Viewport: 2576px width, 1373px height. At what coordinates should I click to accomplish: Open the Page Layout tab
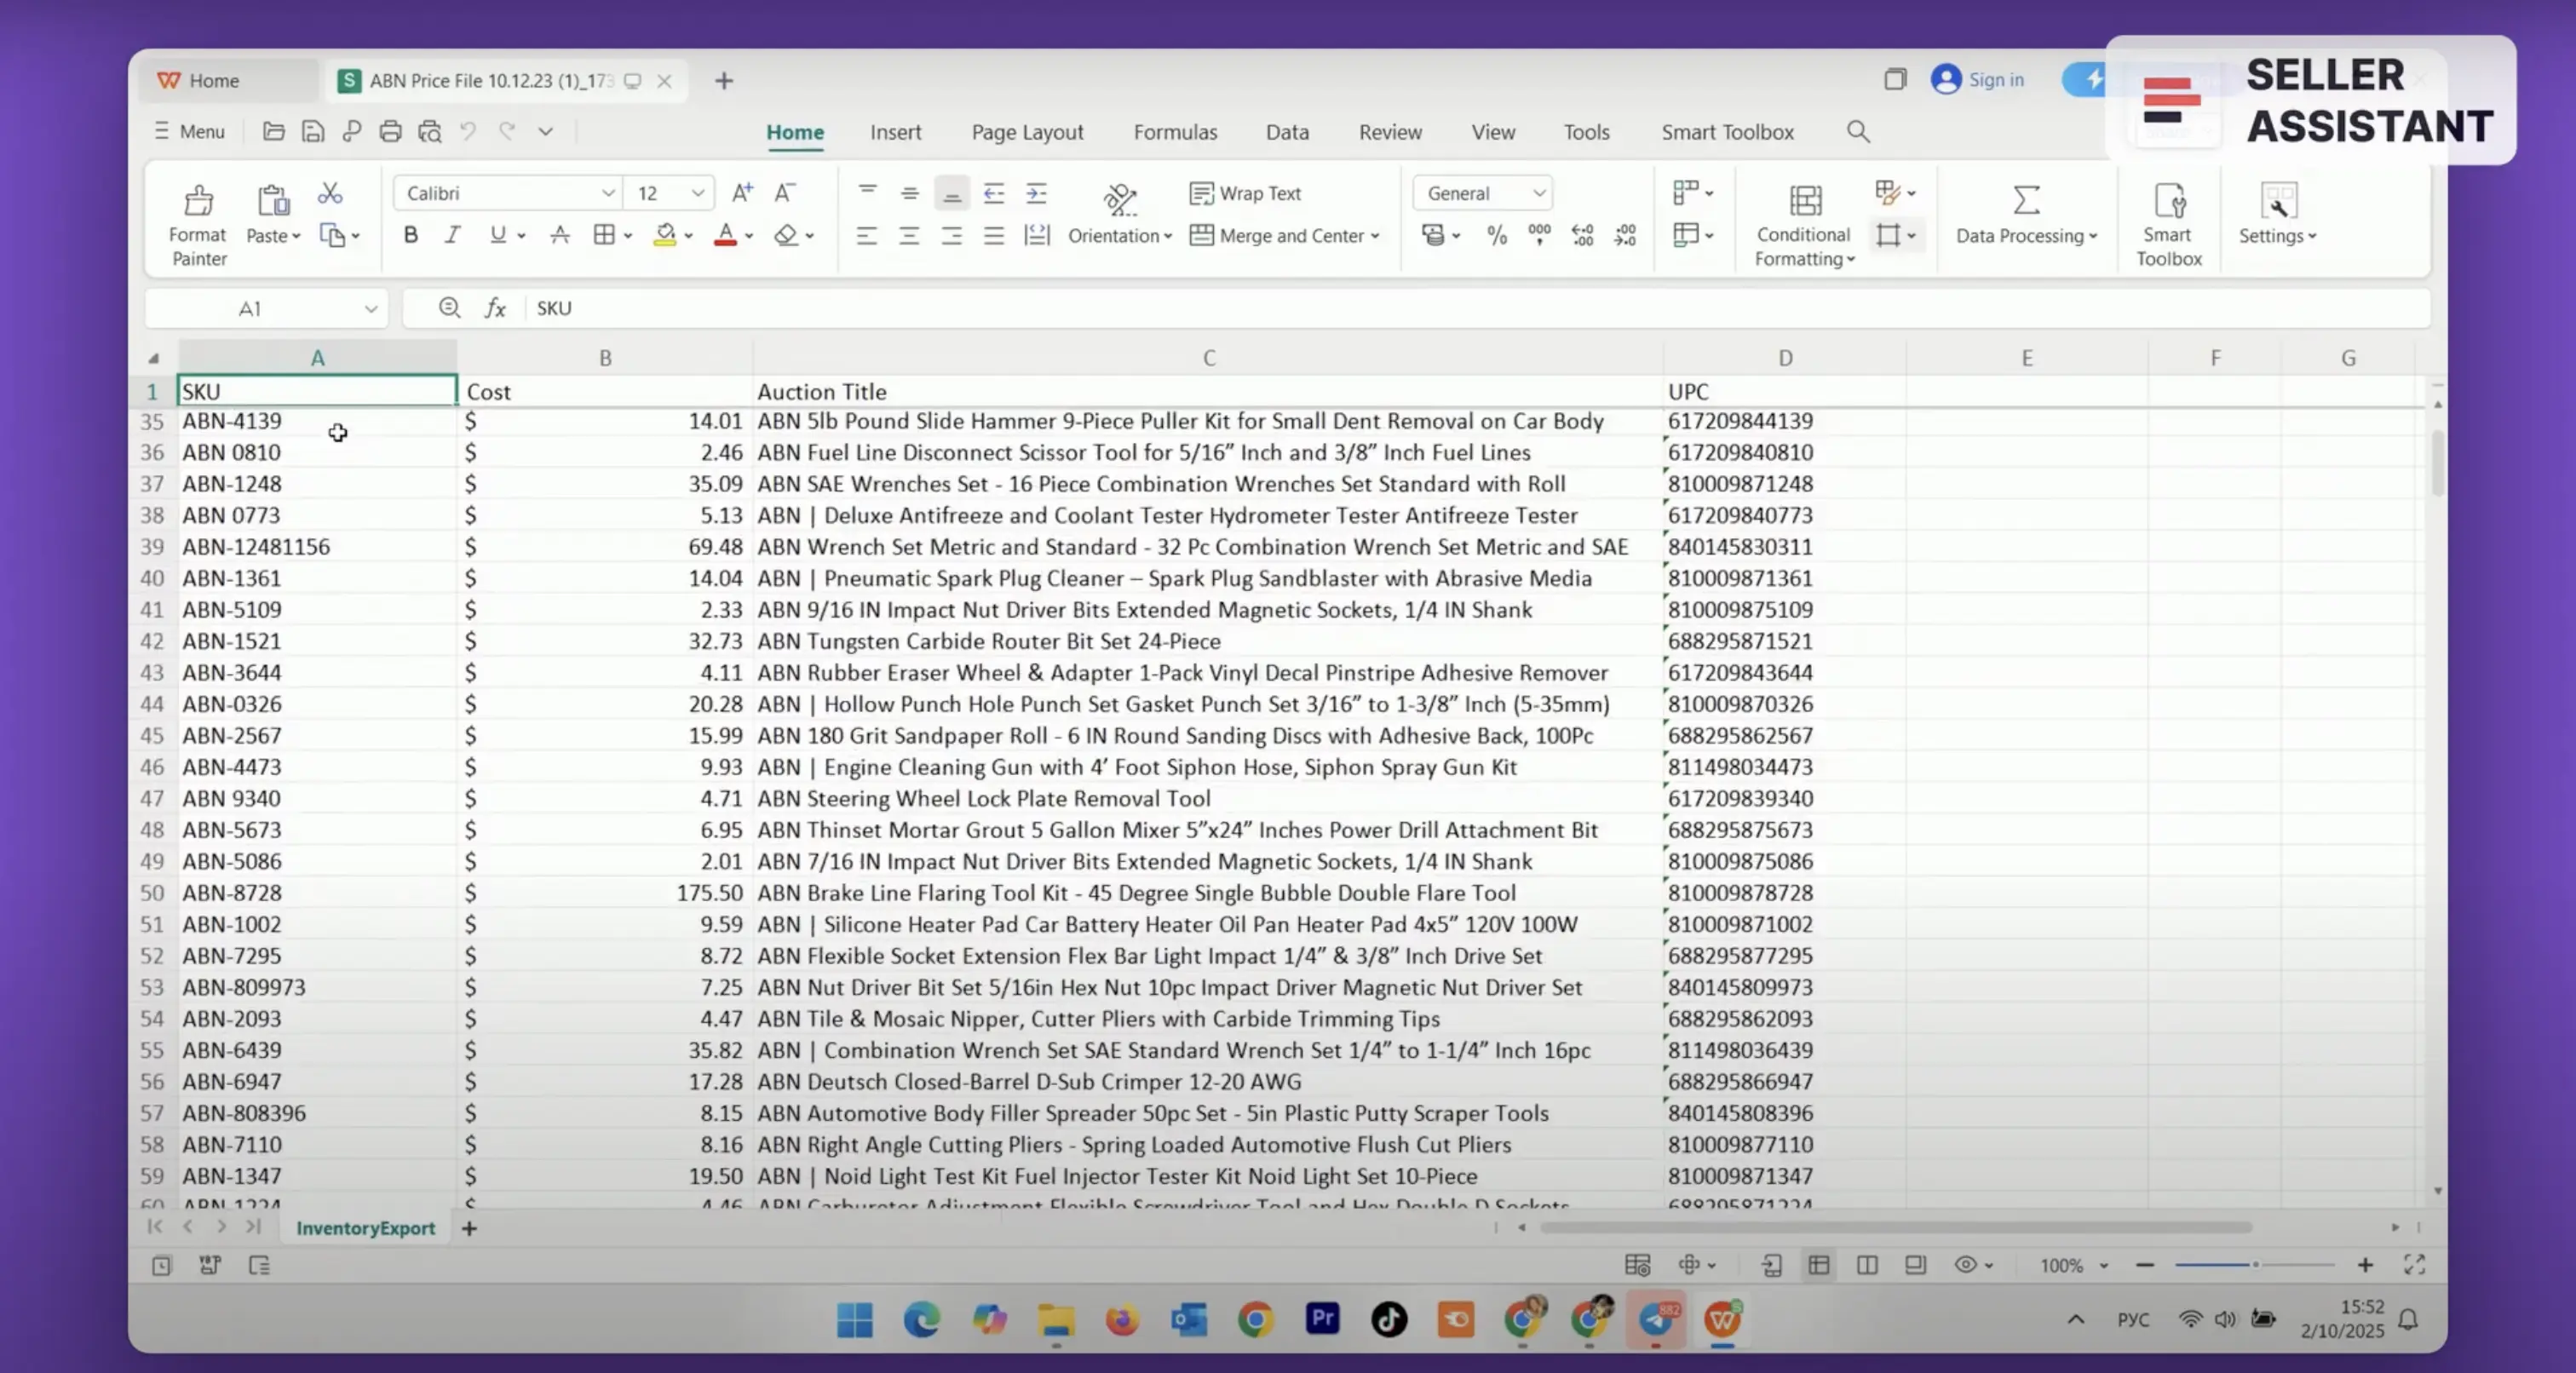point(1027,132)
